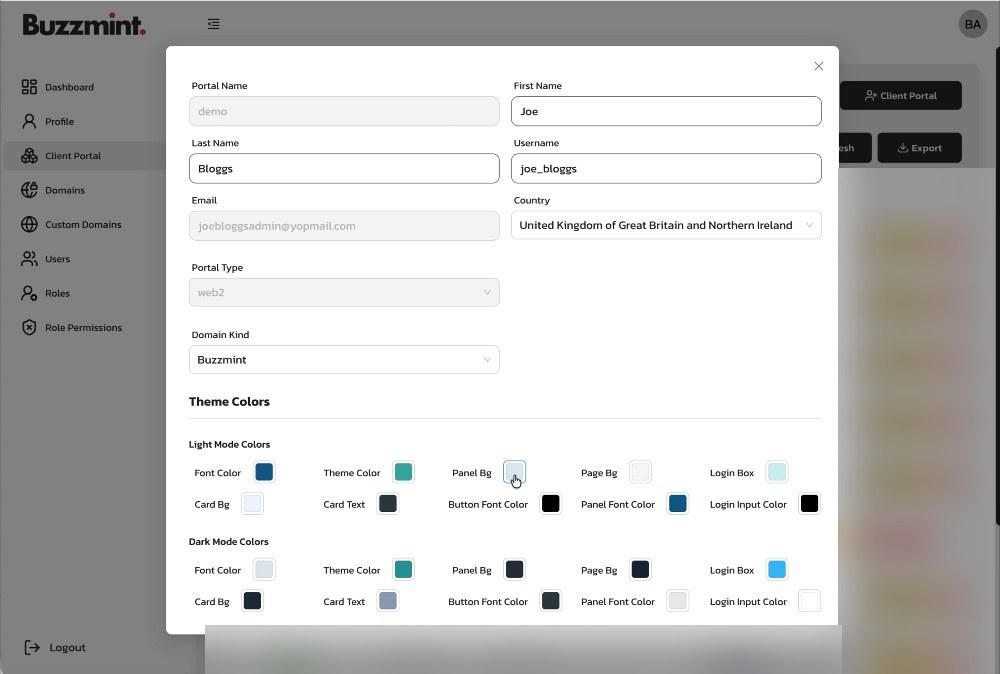Open Light Mode Panel Bg swatch
This screenshot has width=1000, height=674.
tap(514, 472)
